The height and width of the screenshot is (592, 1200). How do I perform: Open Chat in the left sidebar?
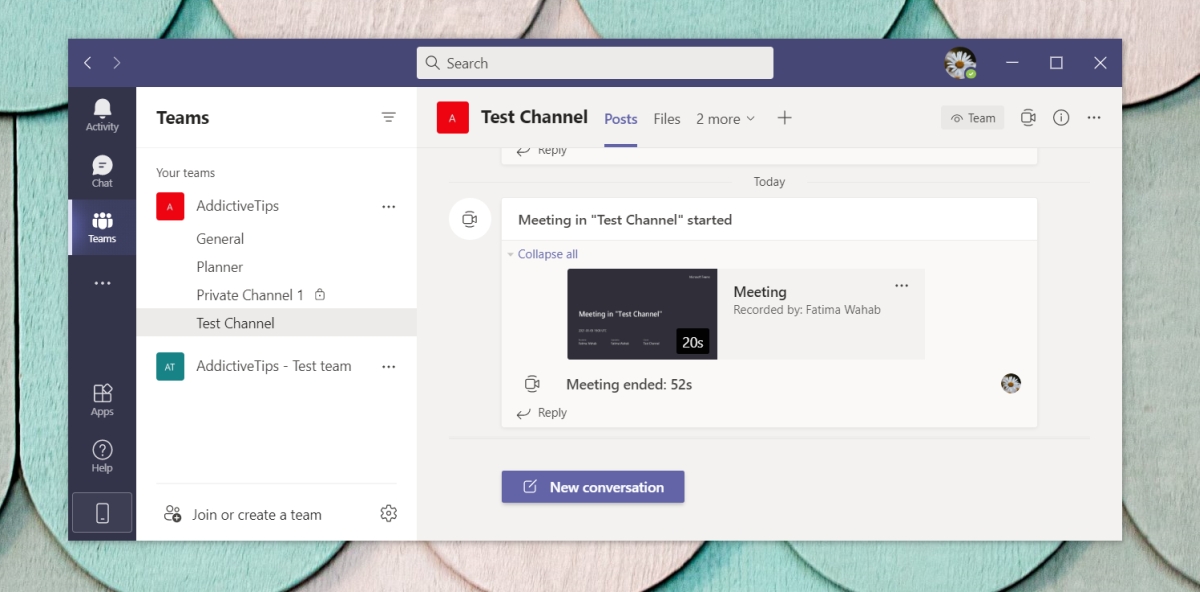(102, 171)
